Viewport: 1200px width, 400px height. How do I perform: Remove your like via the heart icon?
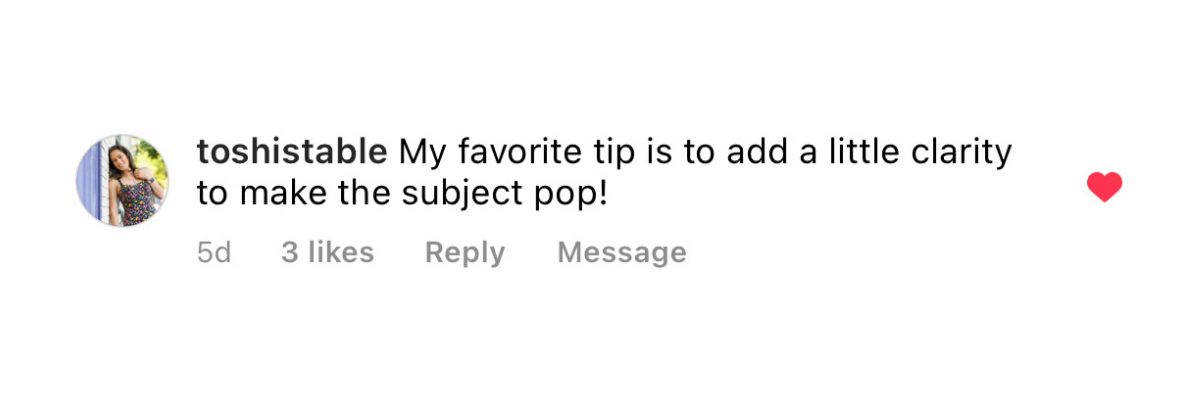click(1104, 187)
